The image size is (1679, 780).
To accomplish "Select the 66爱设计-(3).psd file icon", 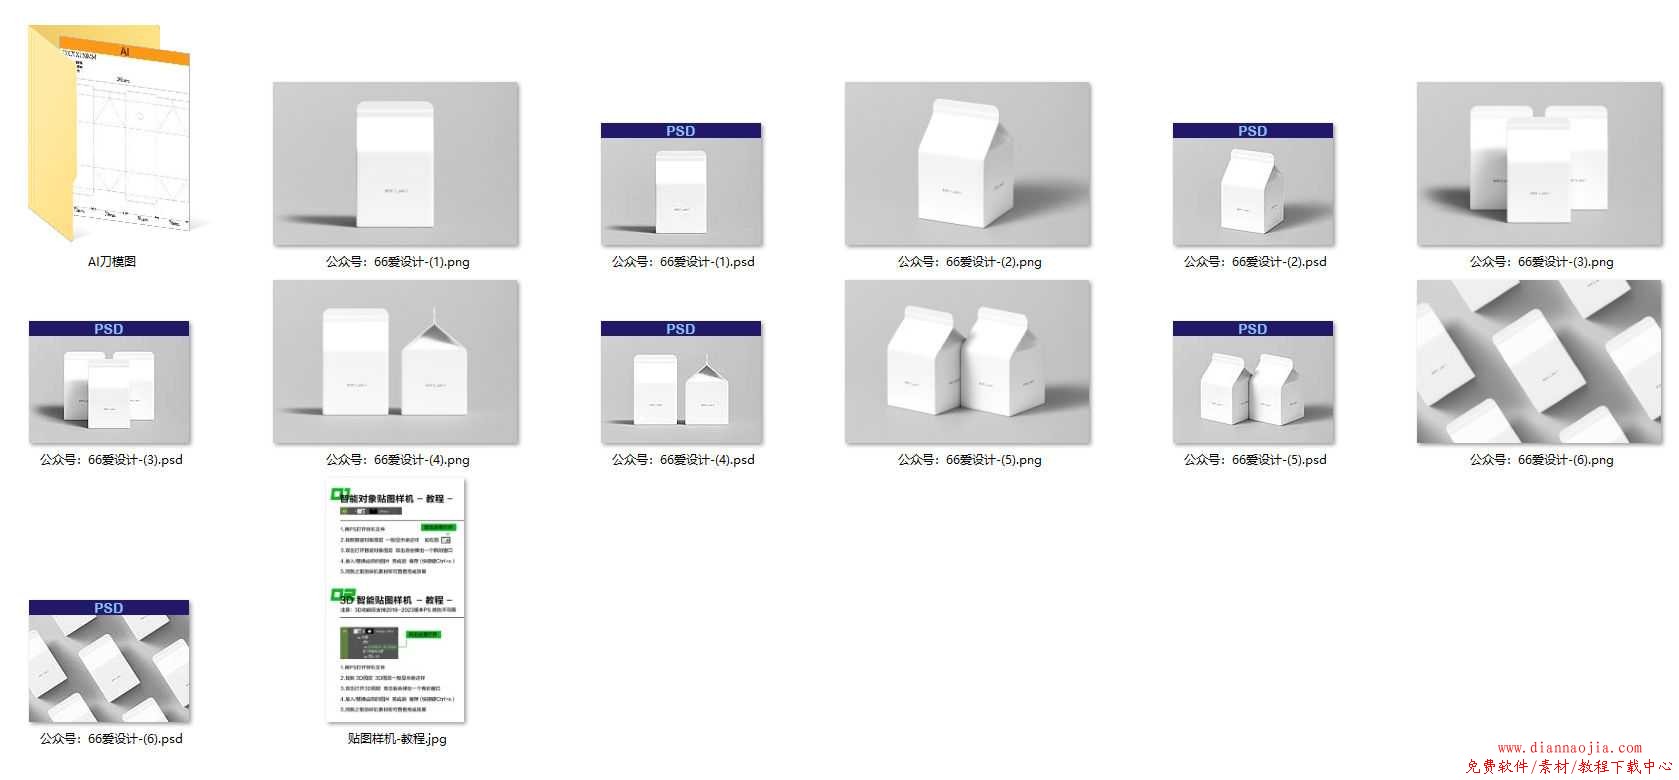I will [x=109, y=382].
